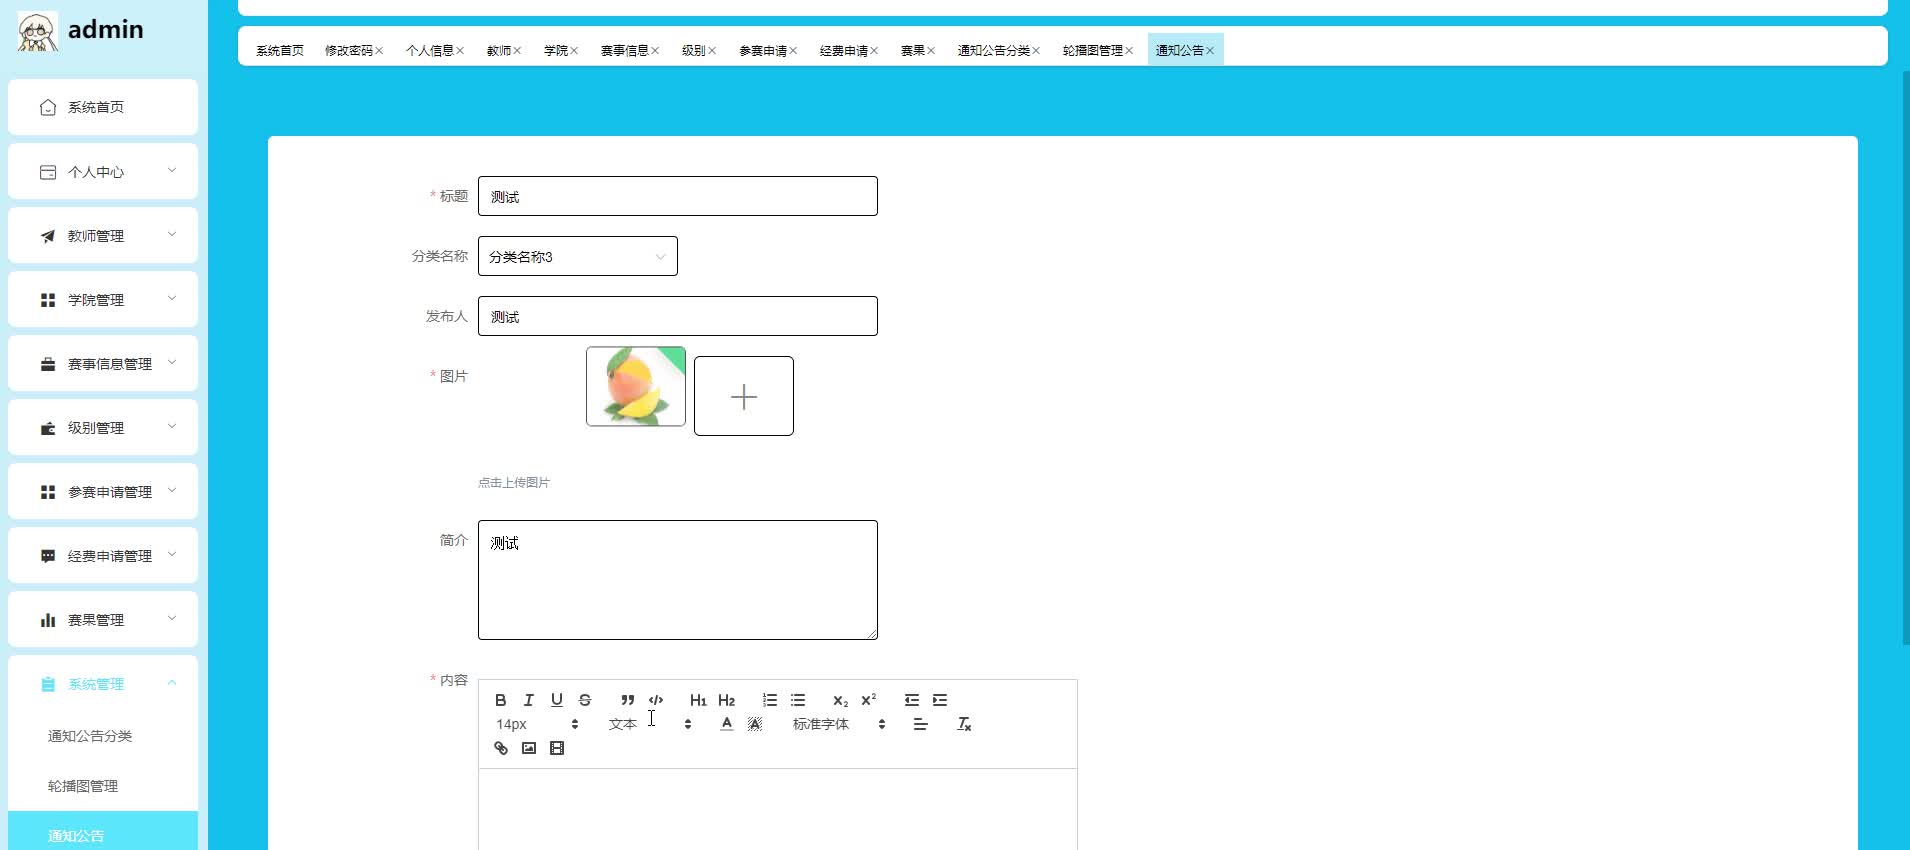This screenshot has width=1910, height=850.
Task: Switch to the 系统首页 tab
Action: 280,50
